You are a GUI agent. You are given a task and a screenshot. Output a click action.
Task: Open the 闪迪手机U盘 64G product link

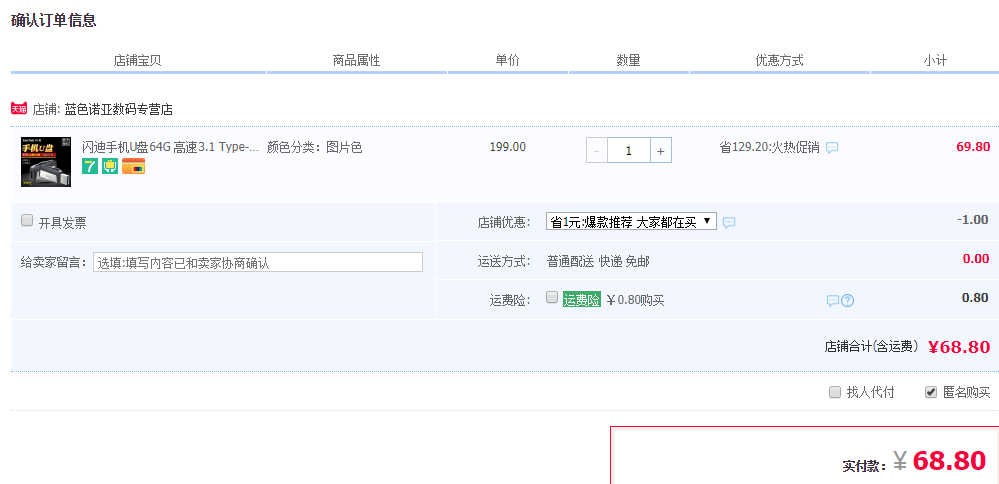point(171,147)
